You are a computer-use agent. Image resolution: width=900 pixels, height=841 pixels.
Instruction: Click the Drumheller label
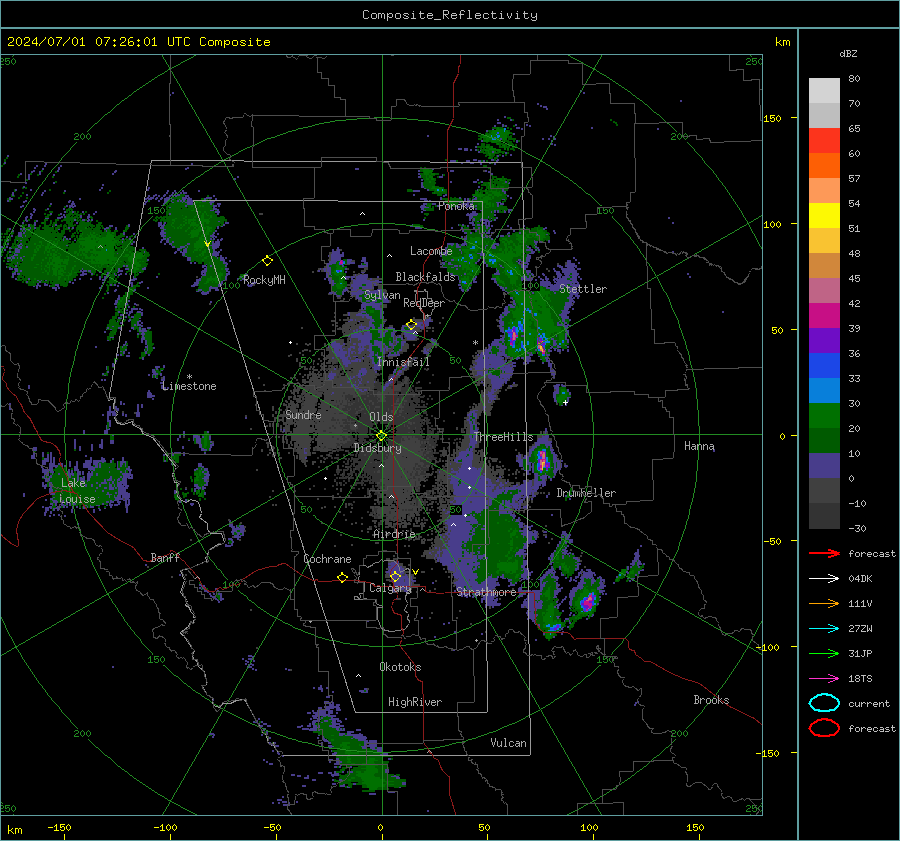pos(586,493)
